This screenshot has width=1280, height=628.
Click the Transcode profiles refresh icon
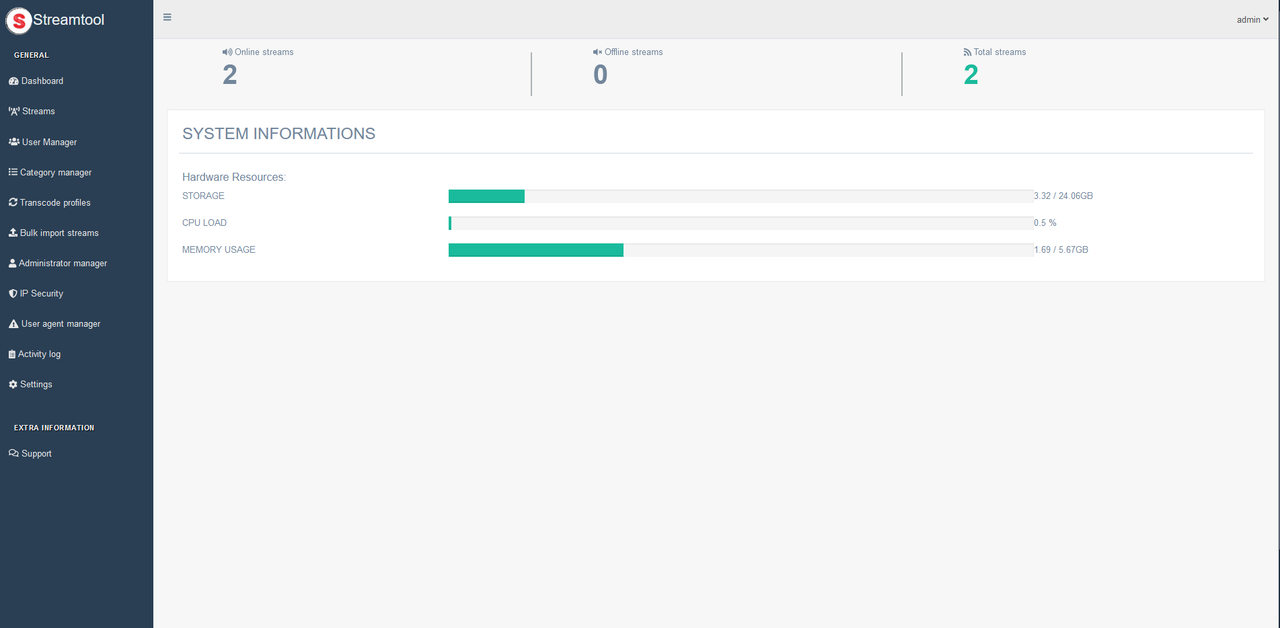pyautogui.click(x=13, y=202)
